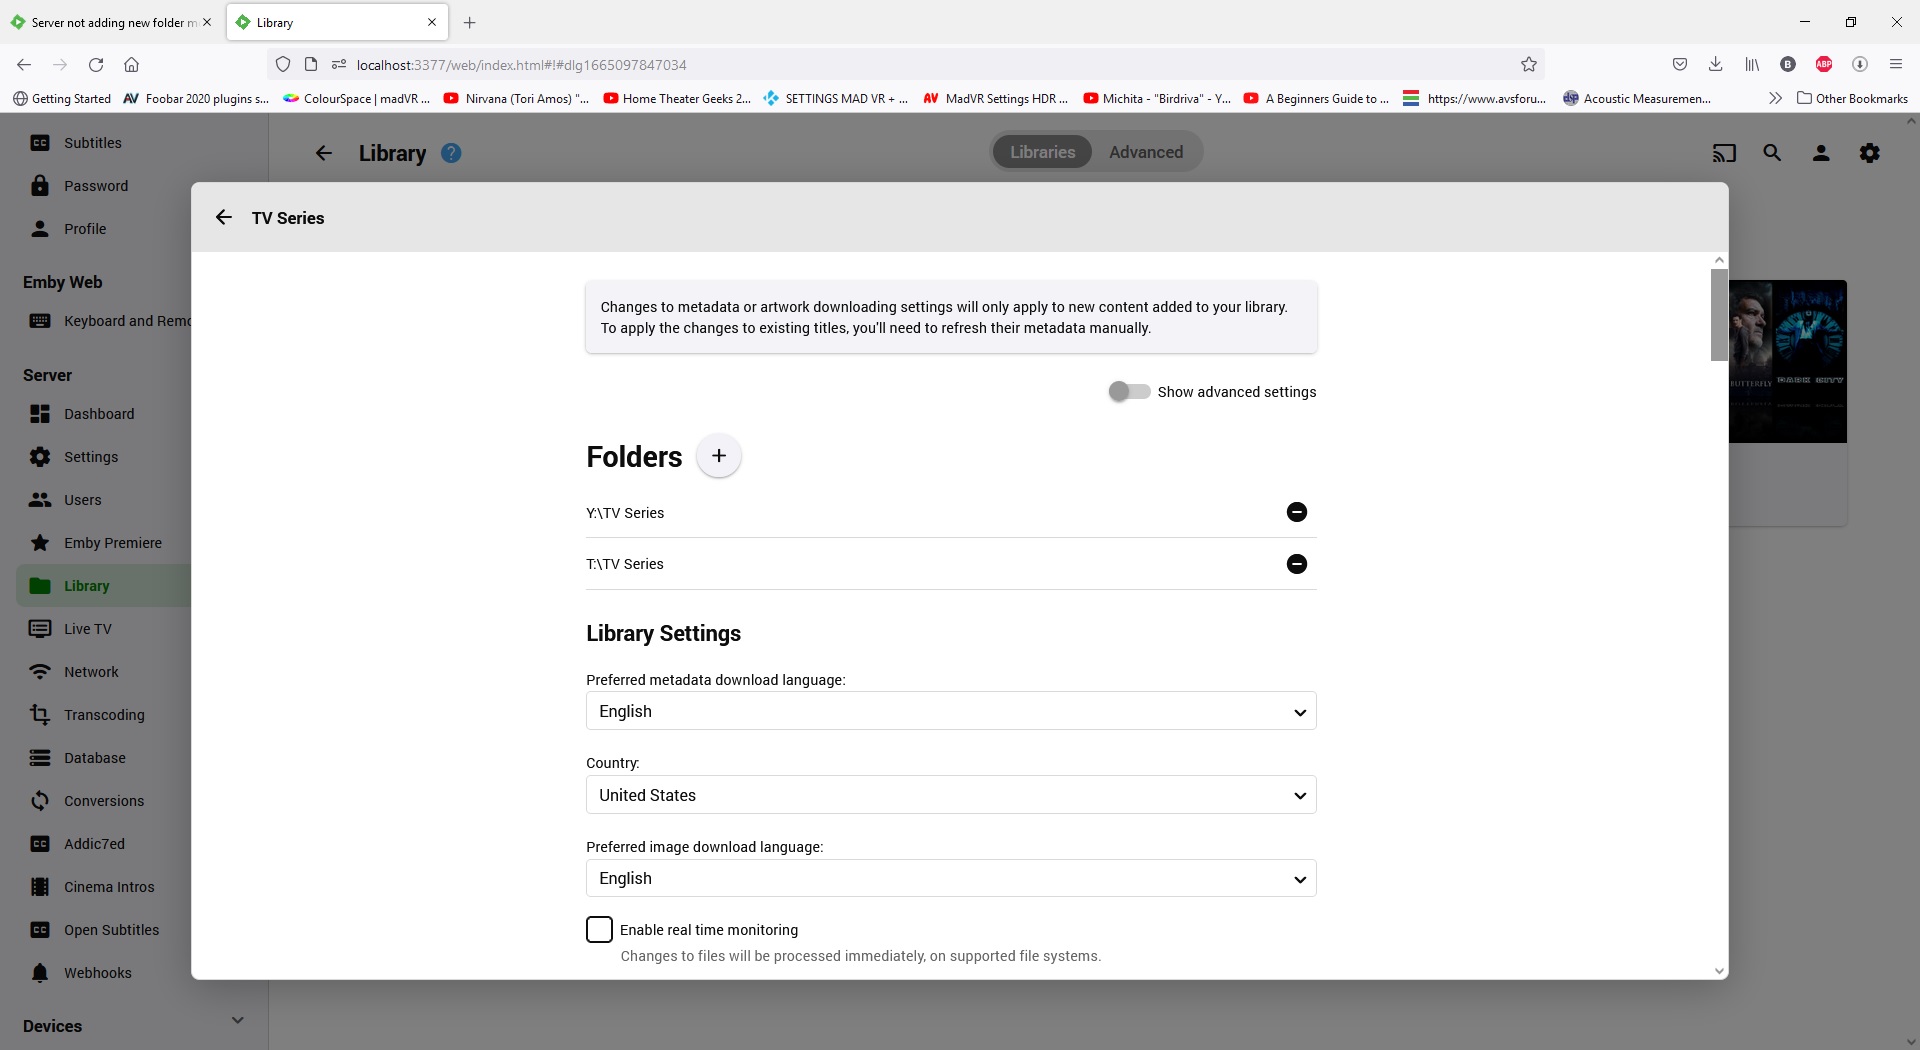Click the library poster thumbnail

click(1788, 361)
